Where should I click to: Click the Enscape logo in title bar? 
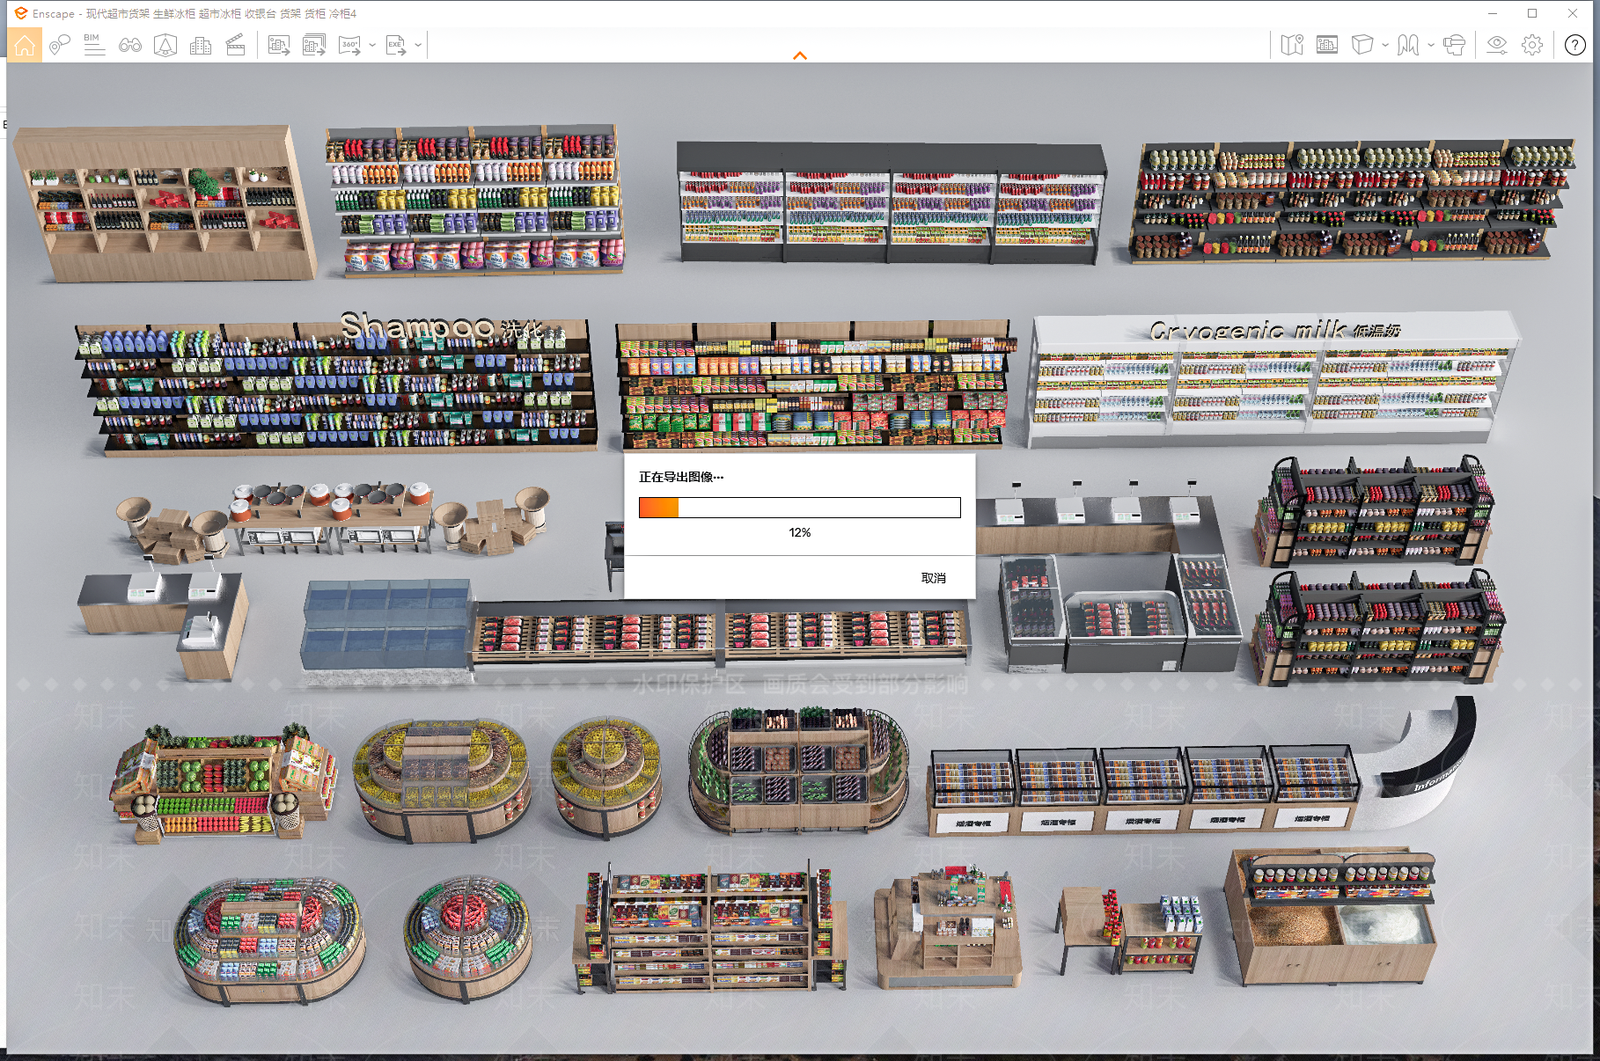(21, 13)
